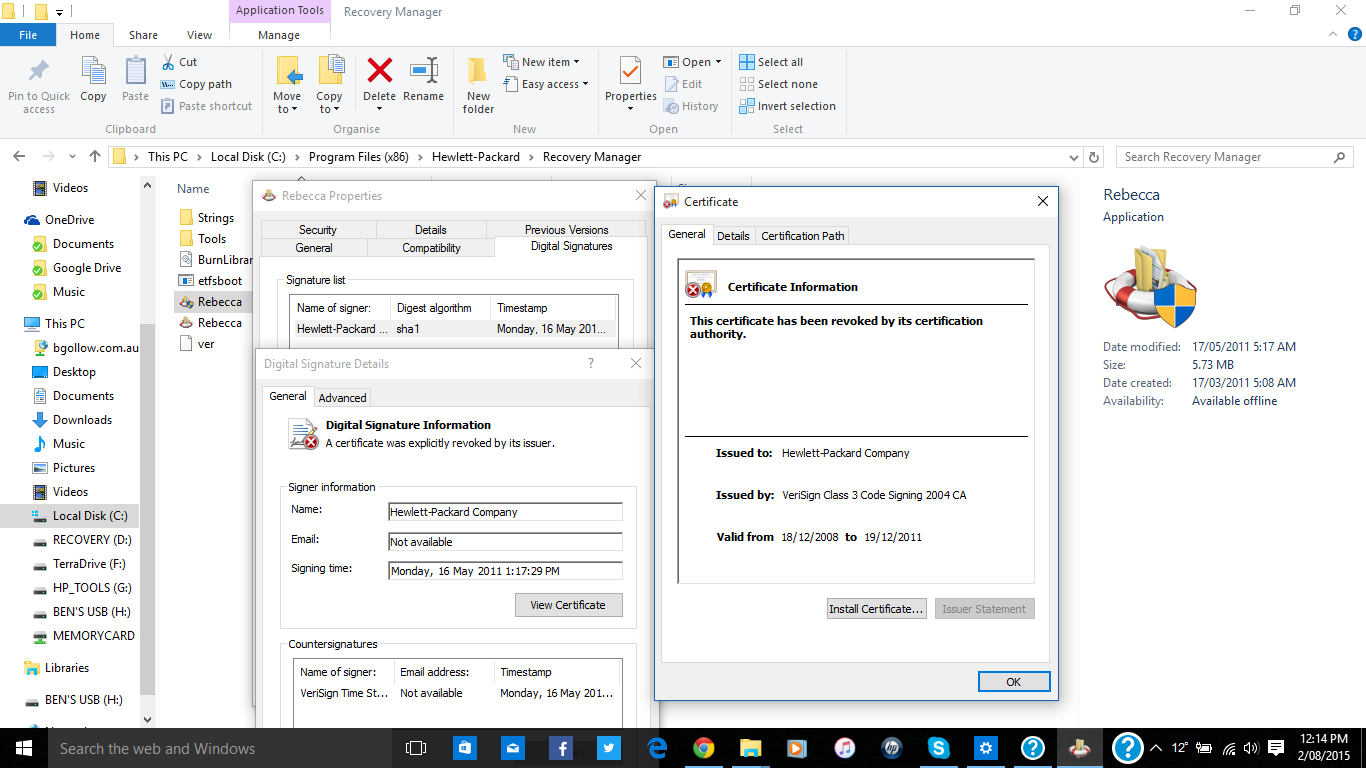1366x768 pixels.
Task: Open iTunes from the taskbar
Action: [x=845, y=748]
